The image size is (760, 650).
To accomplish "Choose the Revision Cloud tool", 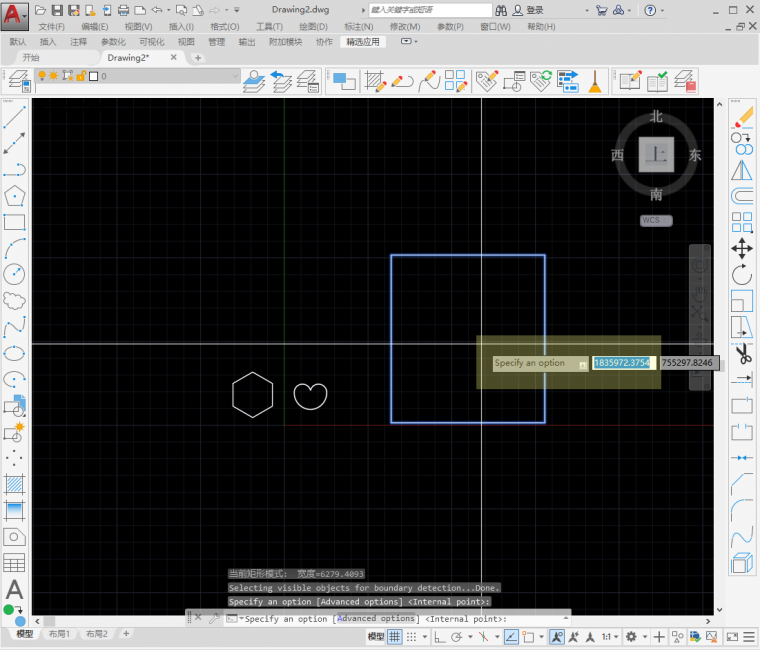I will click(15, 300).
